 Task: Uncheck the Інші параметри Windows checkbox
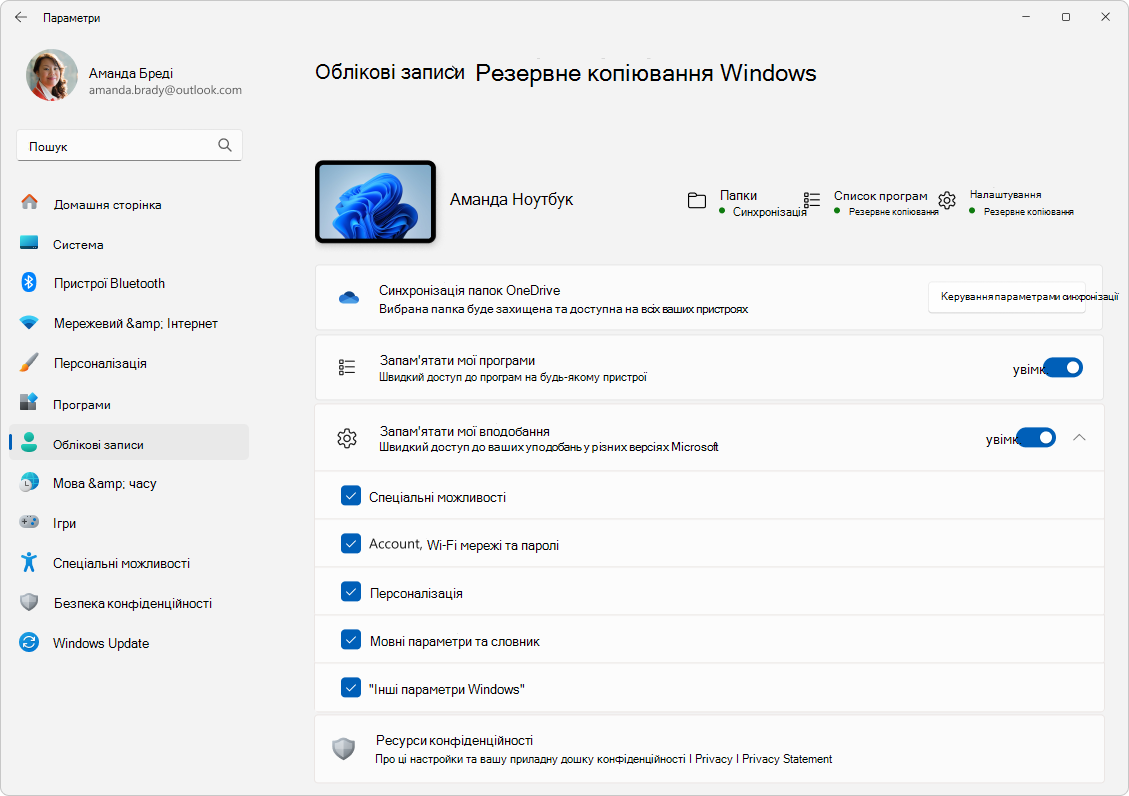351,687
